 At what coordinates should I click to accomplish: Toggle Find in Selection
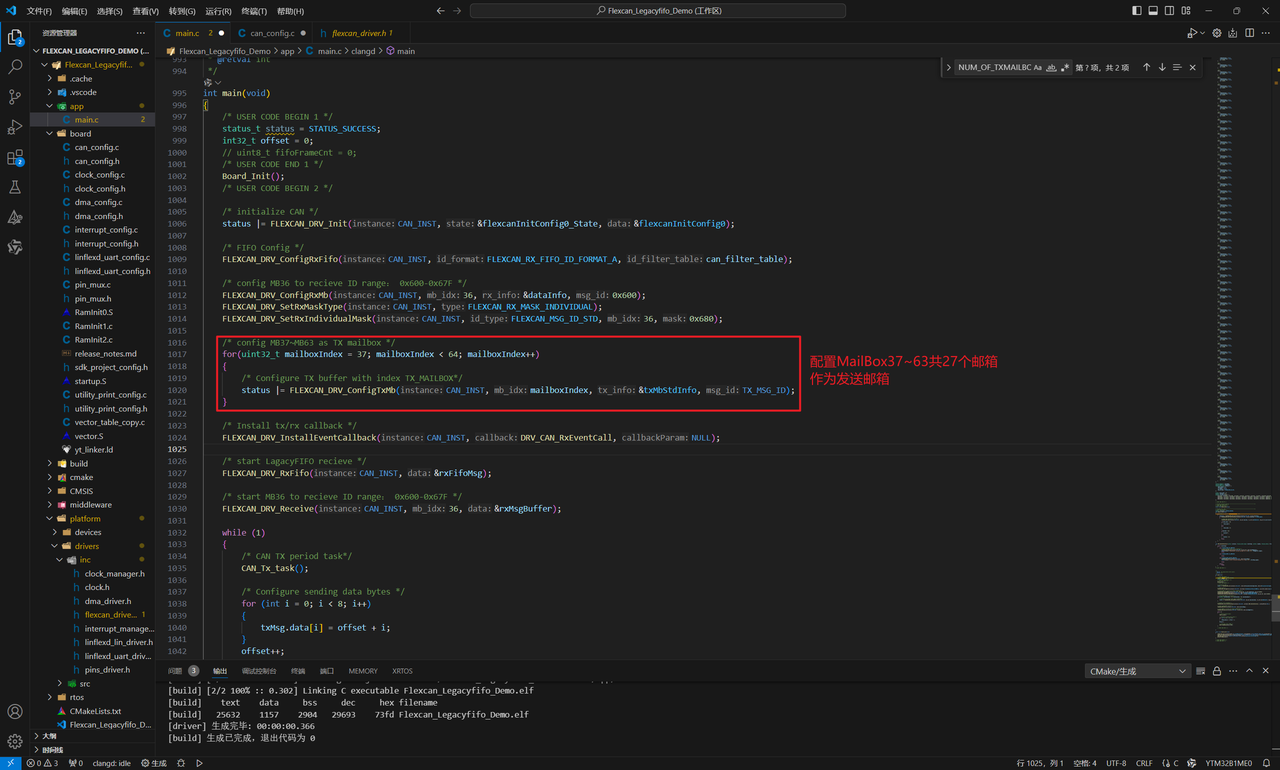point(1177,67)
